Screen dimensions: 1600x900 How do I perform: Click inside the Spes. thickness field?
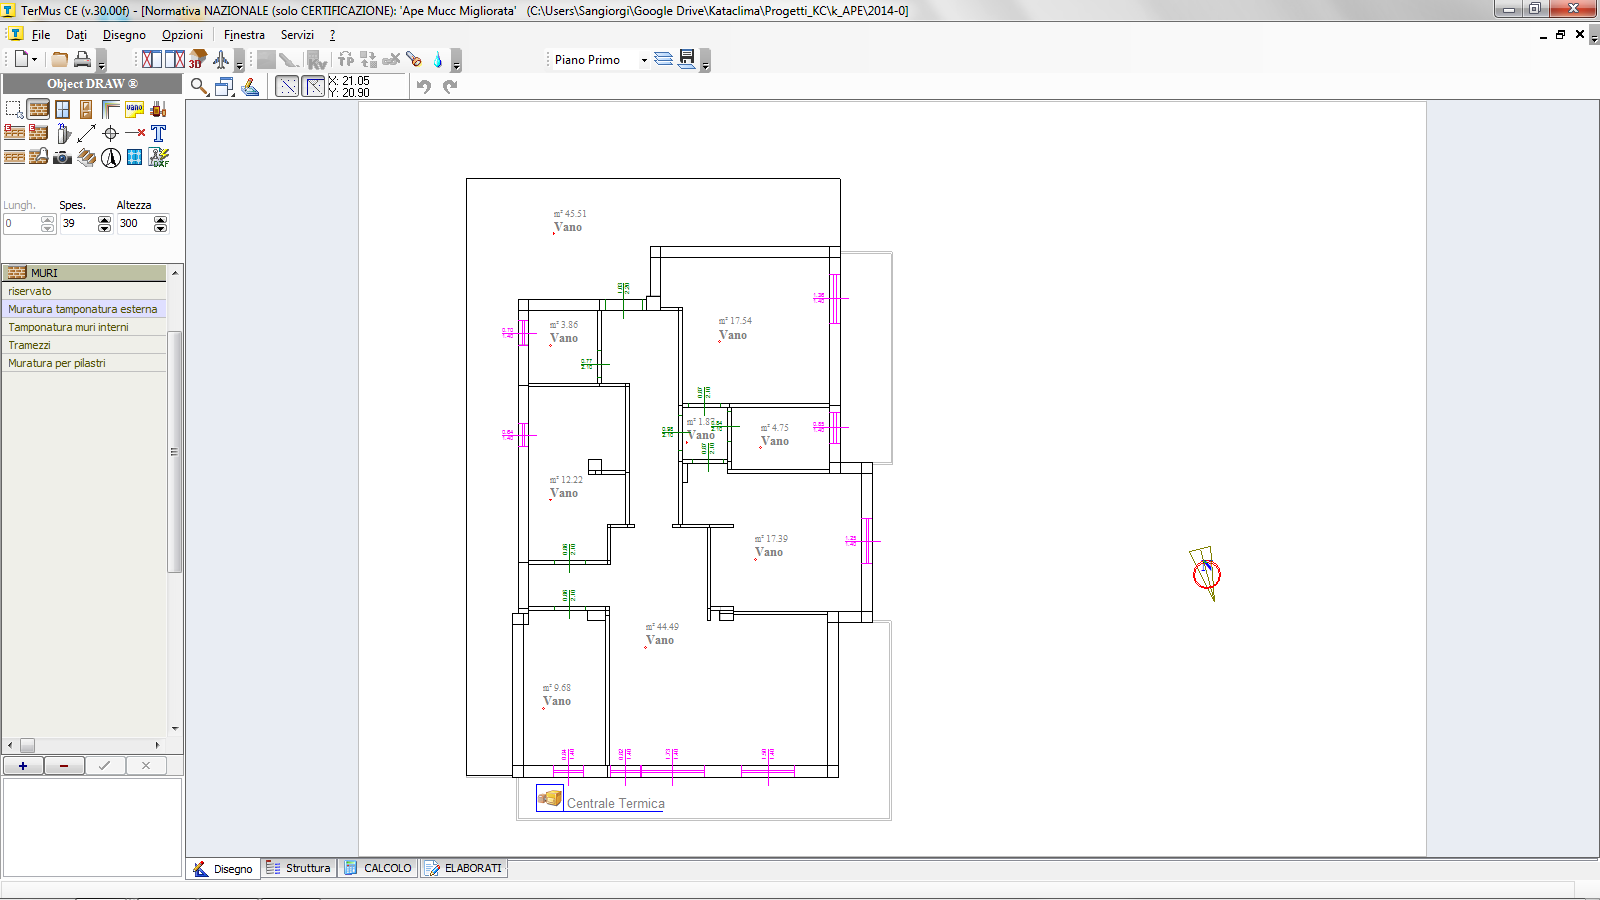pyautogui.click(x=78, y=224)
